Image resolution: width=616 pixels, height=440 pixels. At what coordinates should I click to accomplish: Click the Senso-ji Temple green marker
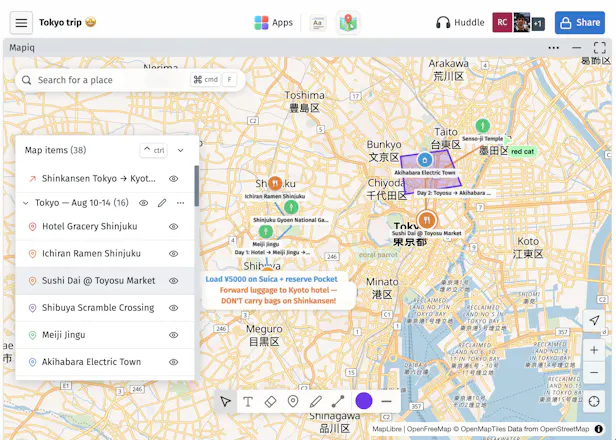482,126
